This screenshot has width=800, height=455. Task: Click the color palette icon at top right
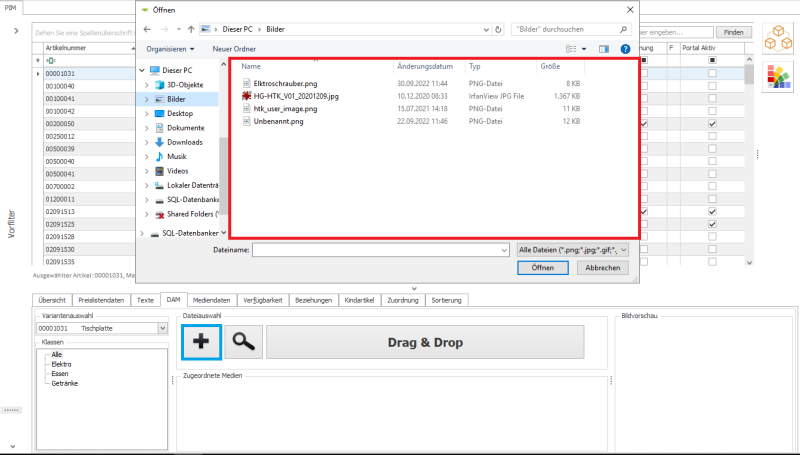point(777,76)
